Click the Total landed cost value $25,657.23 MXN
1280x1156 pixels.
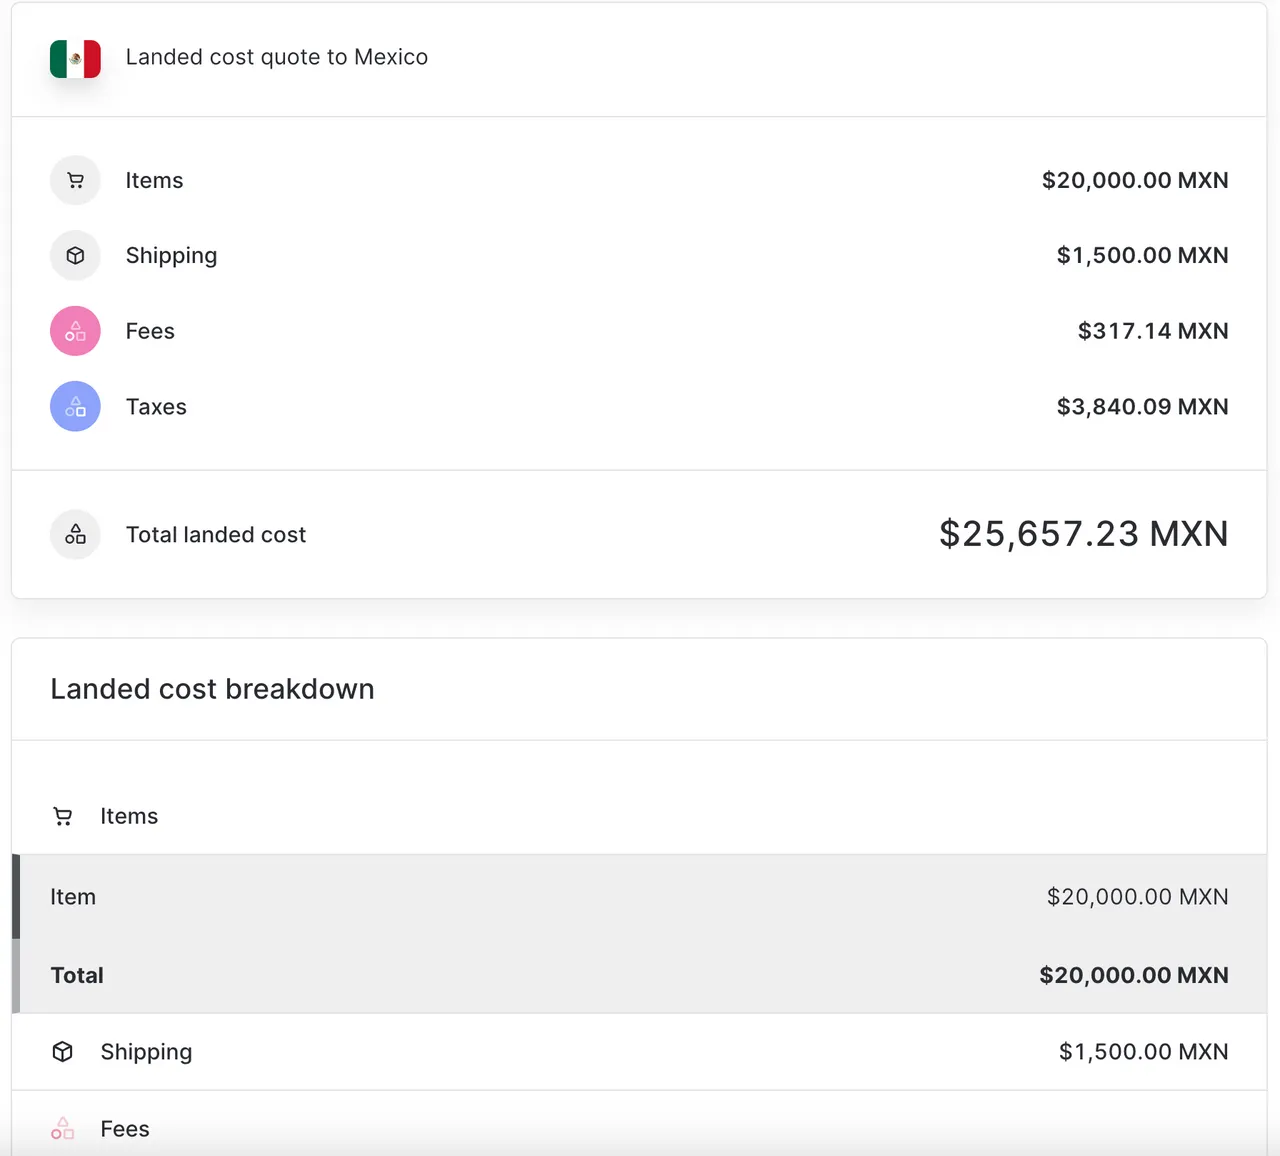click(x=1083, y=533)
